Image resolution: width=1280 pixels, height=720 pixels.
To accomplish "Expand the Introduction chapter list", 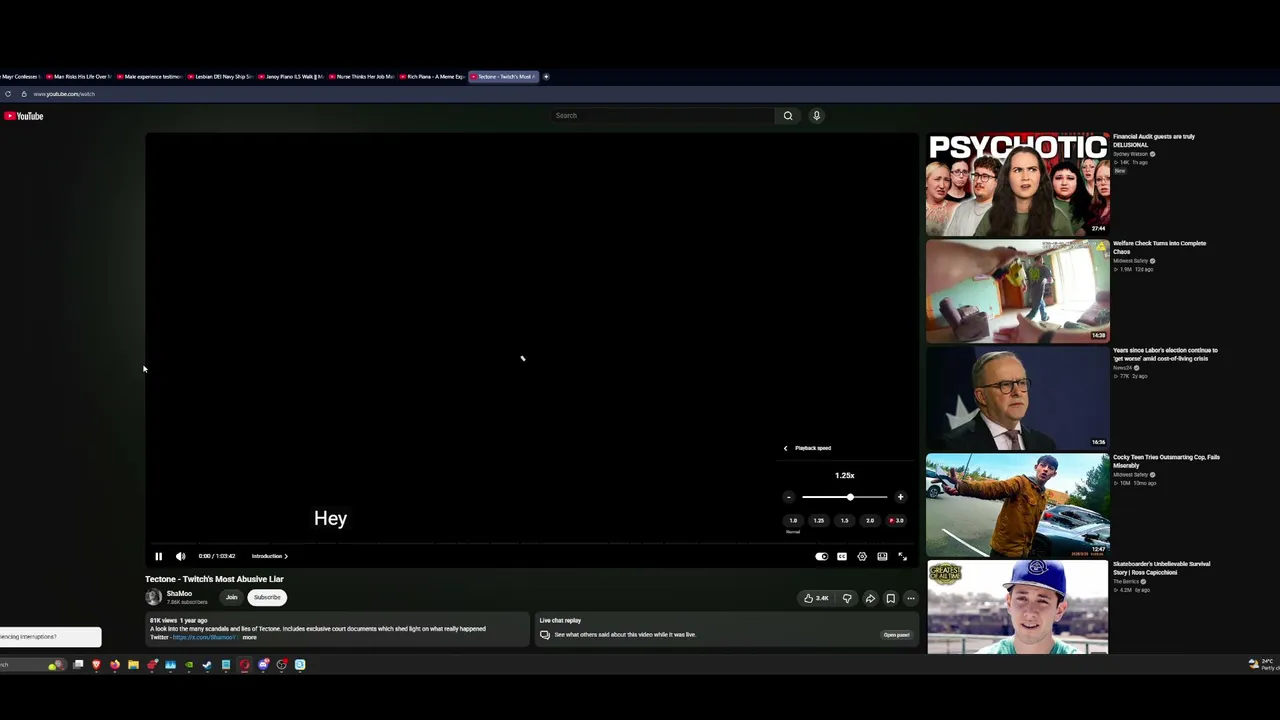I will tap(270, 556).
